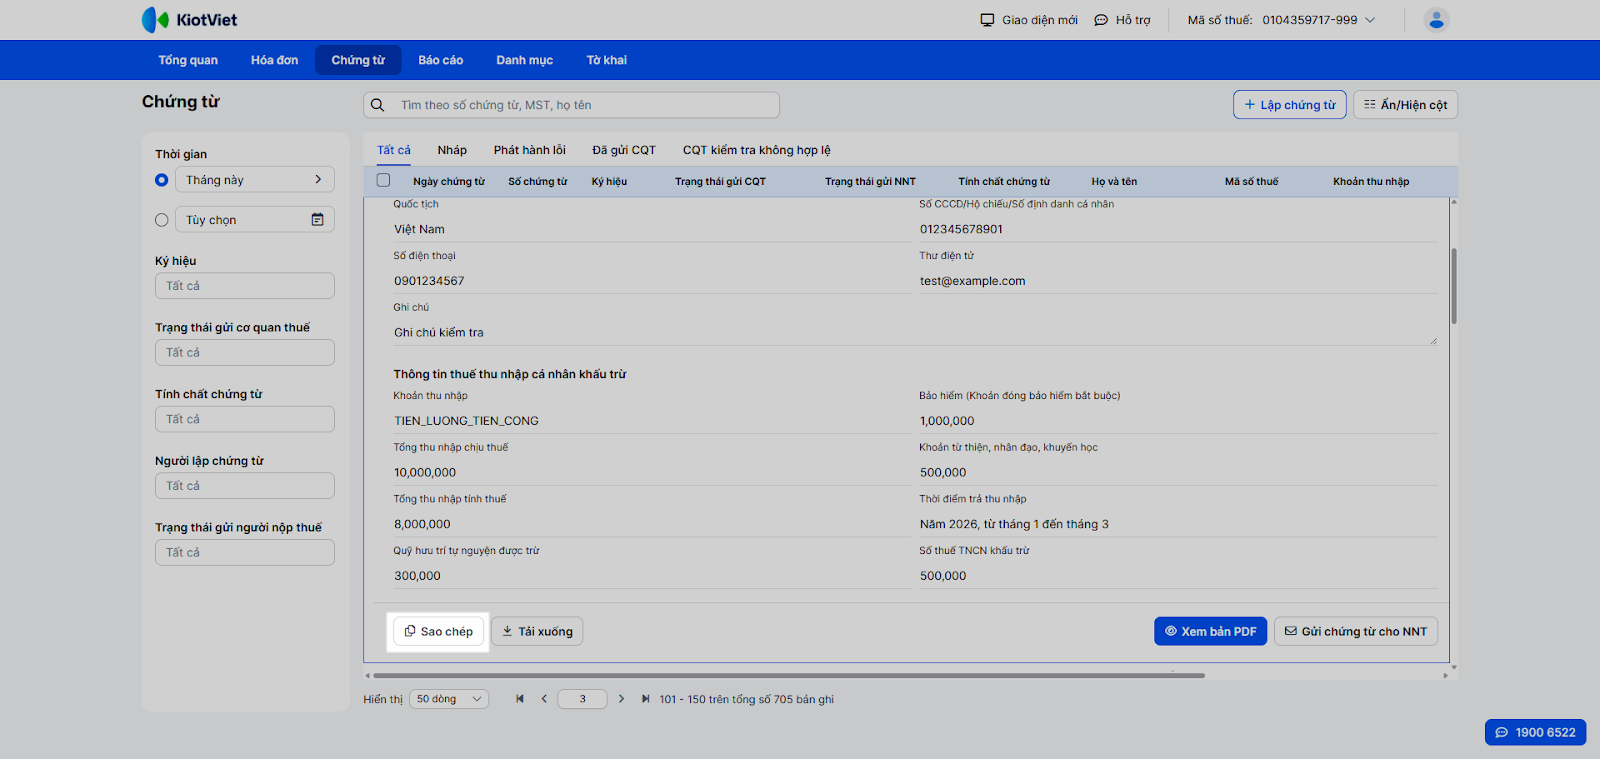Click the CCCD number field 012345678901
Image resolution: width=1600 pixels, height=759 pixels.
[x=1178, y=229]
